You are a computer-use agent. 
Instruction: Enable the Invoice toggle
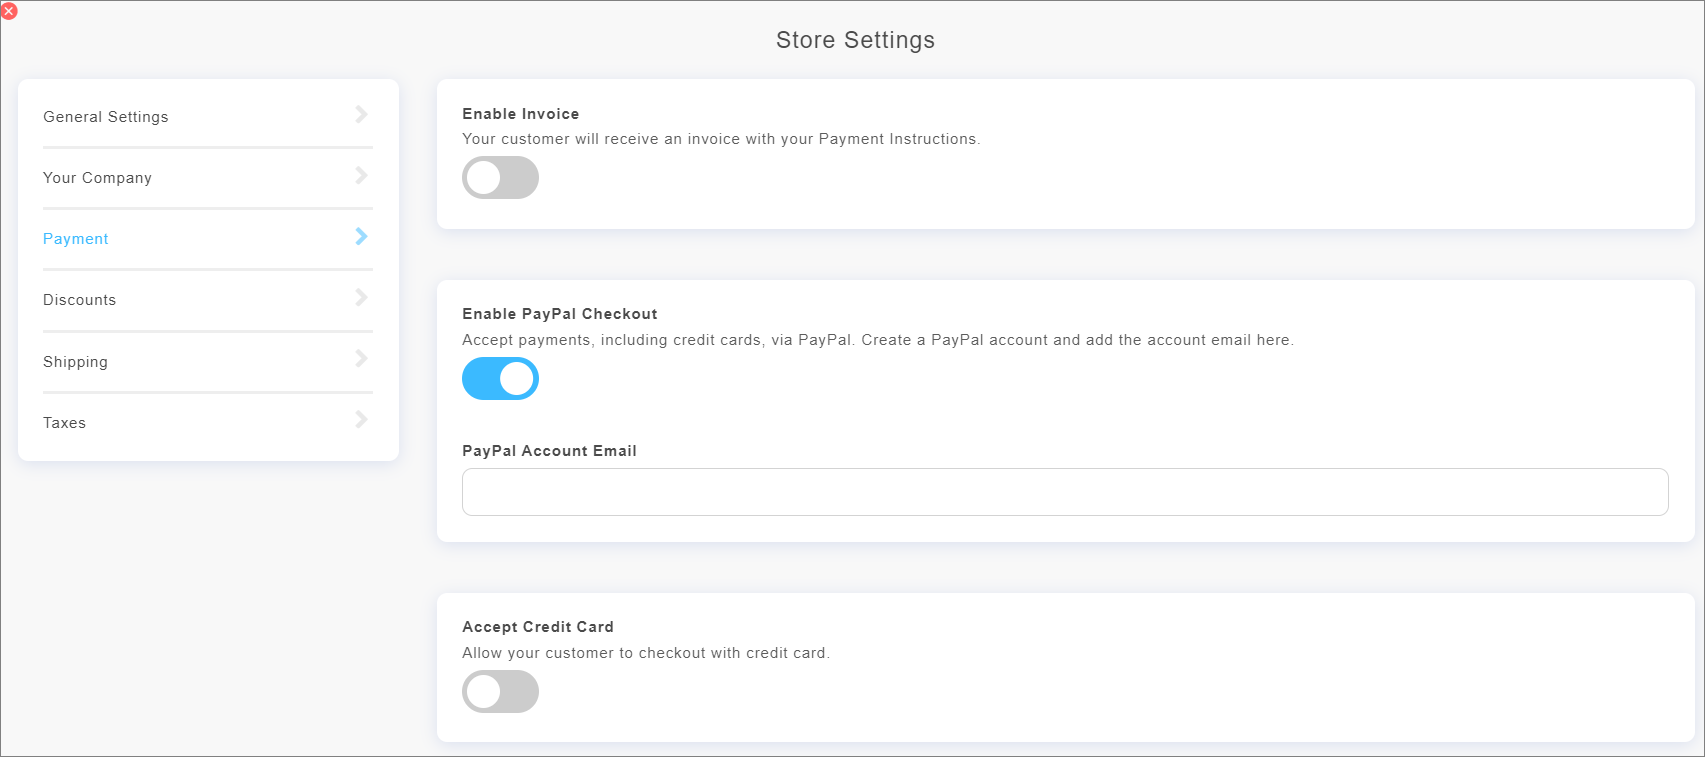[x=500, y=177]
